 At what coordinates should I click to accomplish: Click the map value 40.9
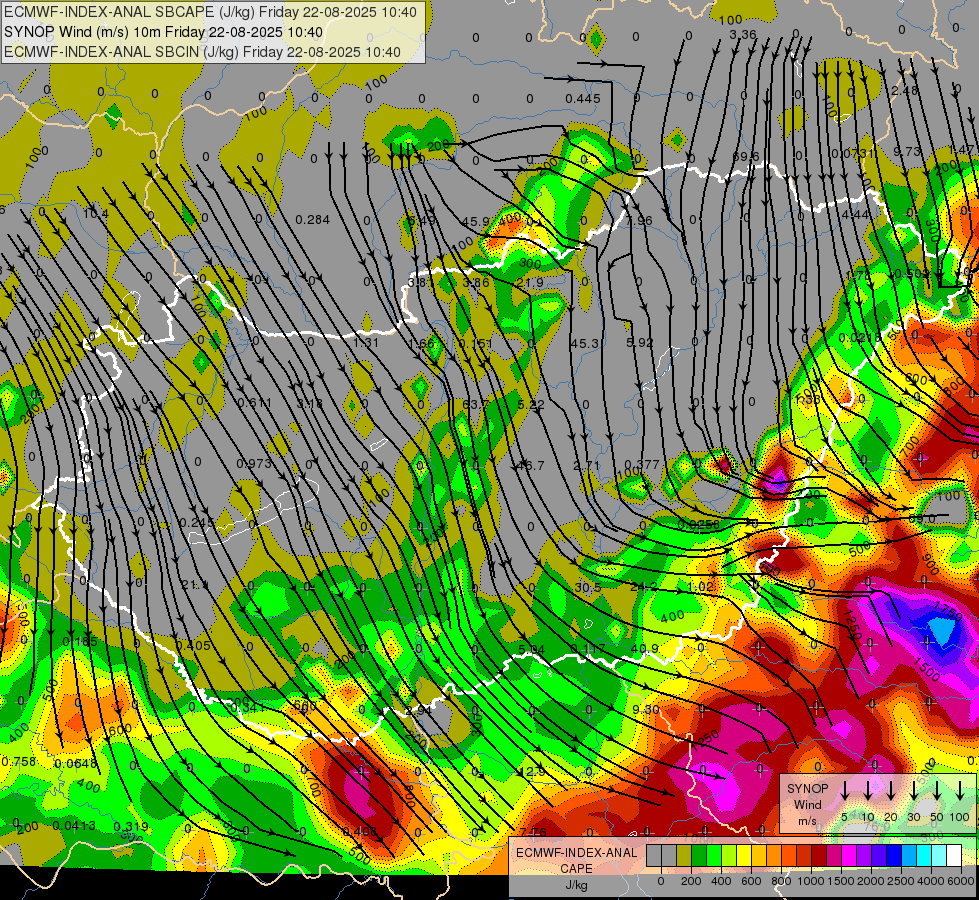tap(644, 649)
